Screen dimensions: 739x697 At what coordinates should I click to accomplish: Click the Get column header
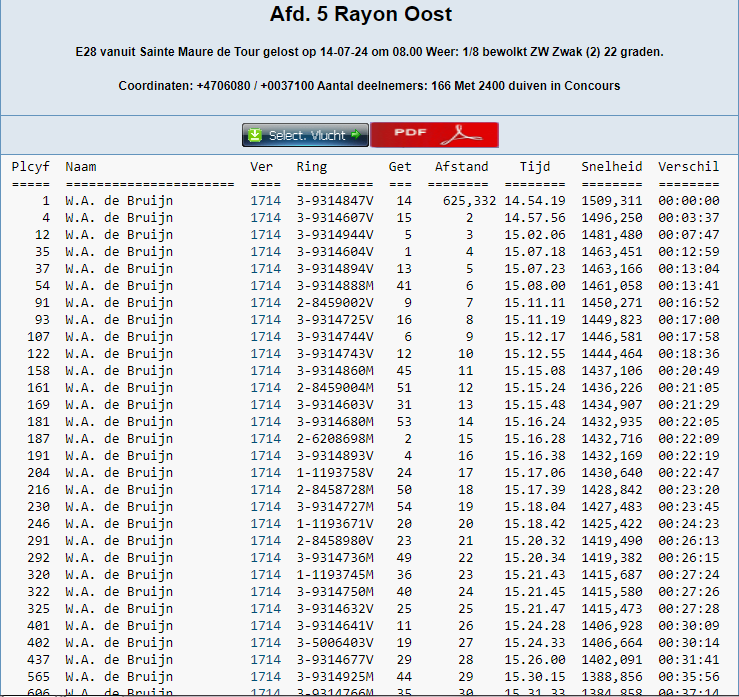tap(400, 167)
